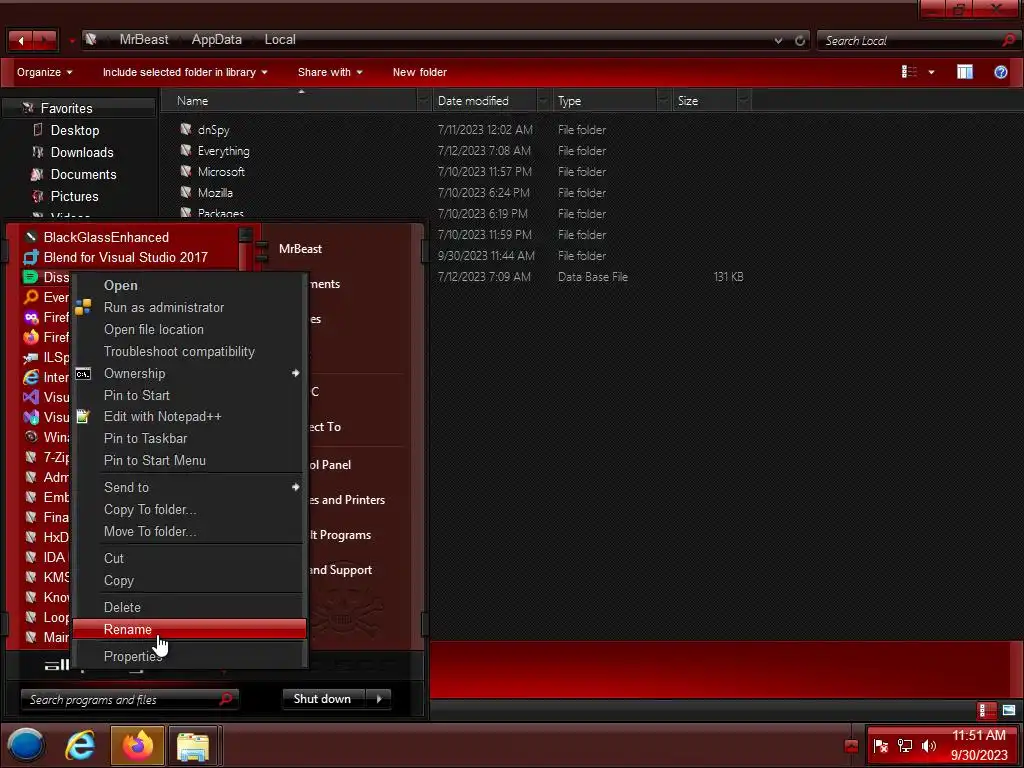Expand the Send to submenu arrow
The image size is (1024, 768).
click(x=295, y=487)
